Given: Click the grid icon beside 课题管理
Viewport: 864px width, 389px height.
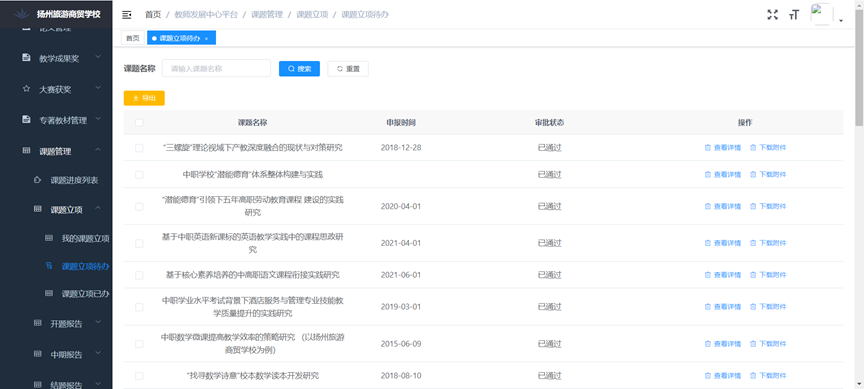Looking at the screenshot, I should [x=26, y=150].
